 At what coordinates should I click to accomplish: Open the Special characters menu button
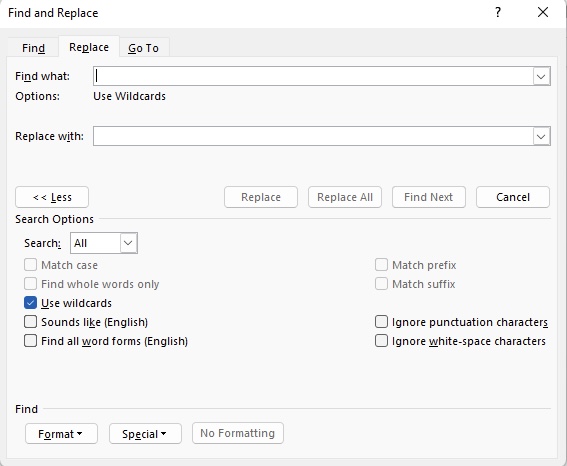(x=145, y=433)
